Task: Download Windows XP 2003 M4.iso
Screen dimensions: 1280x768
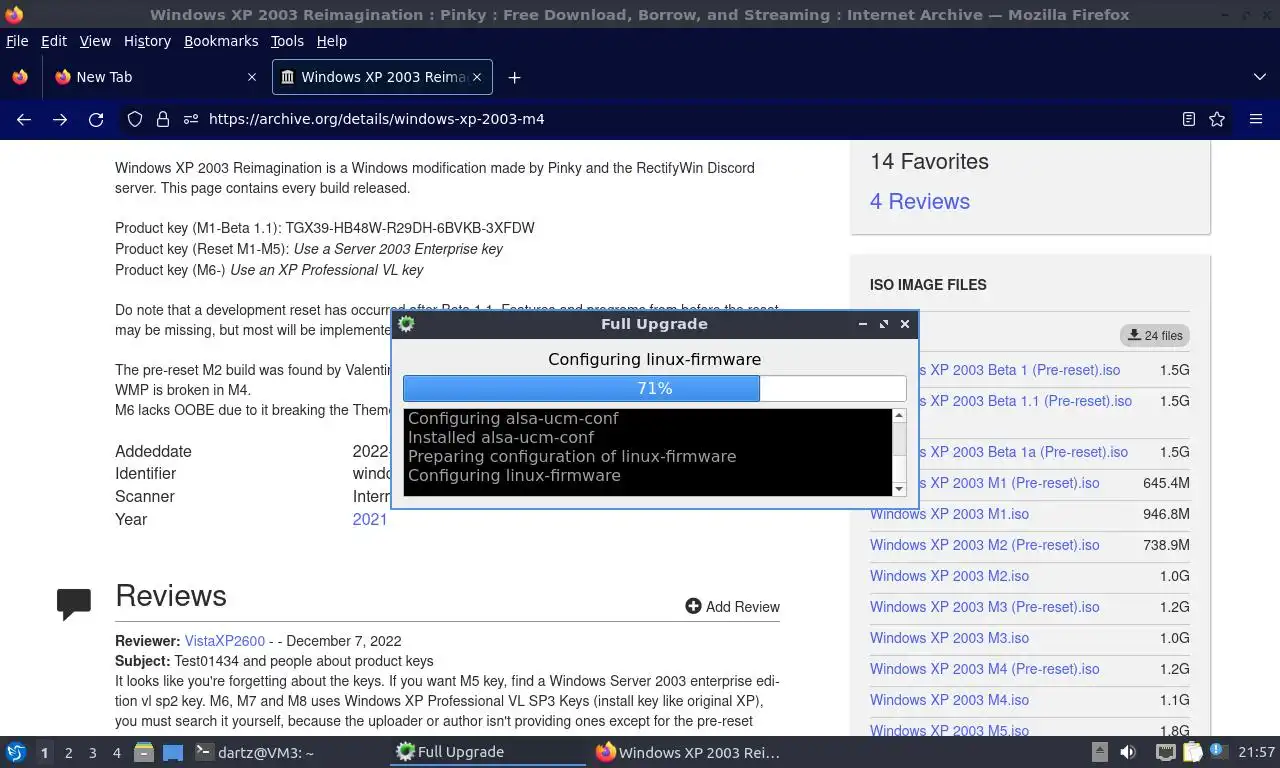Action: click(949, 700)
